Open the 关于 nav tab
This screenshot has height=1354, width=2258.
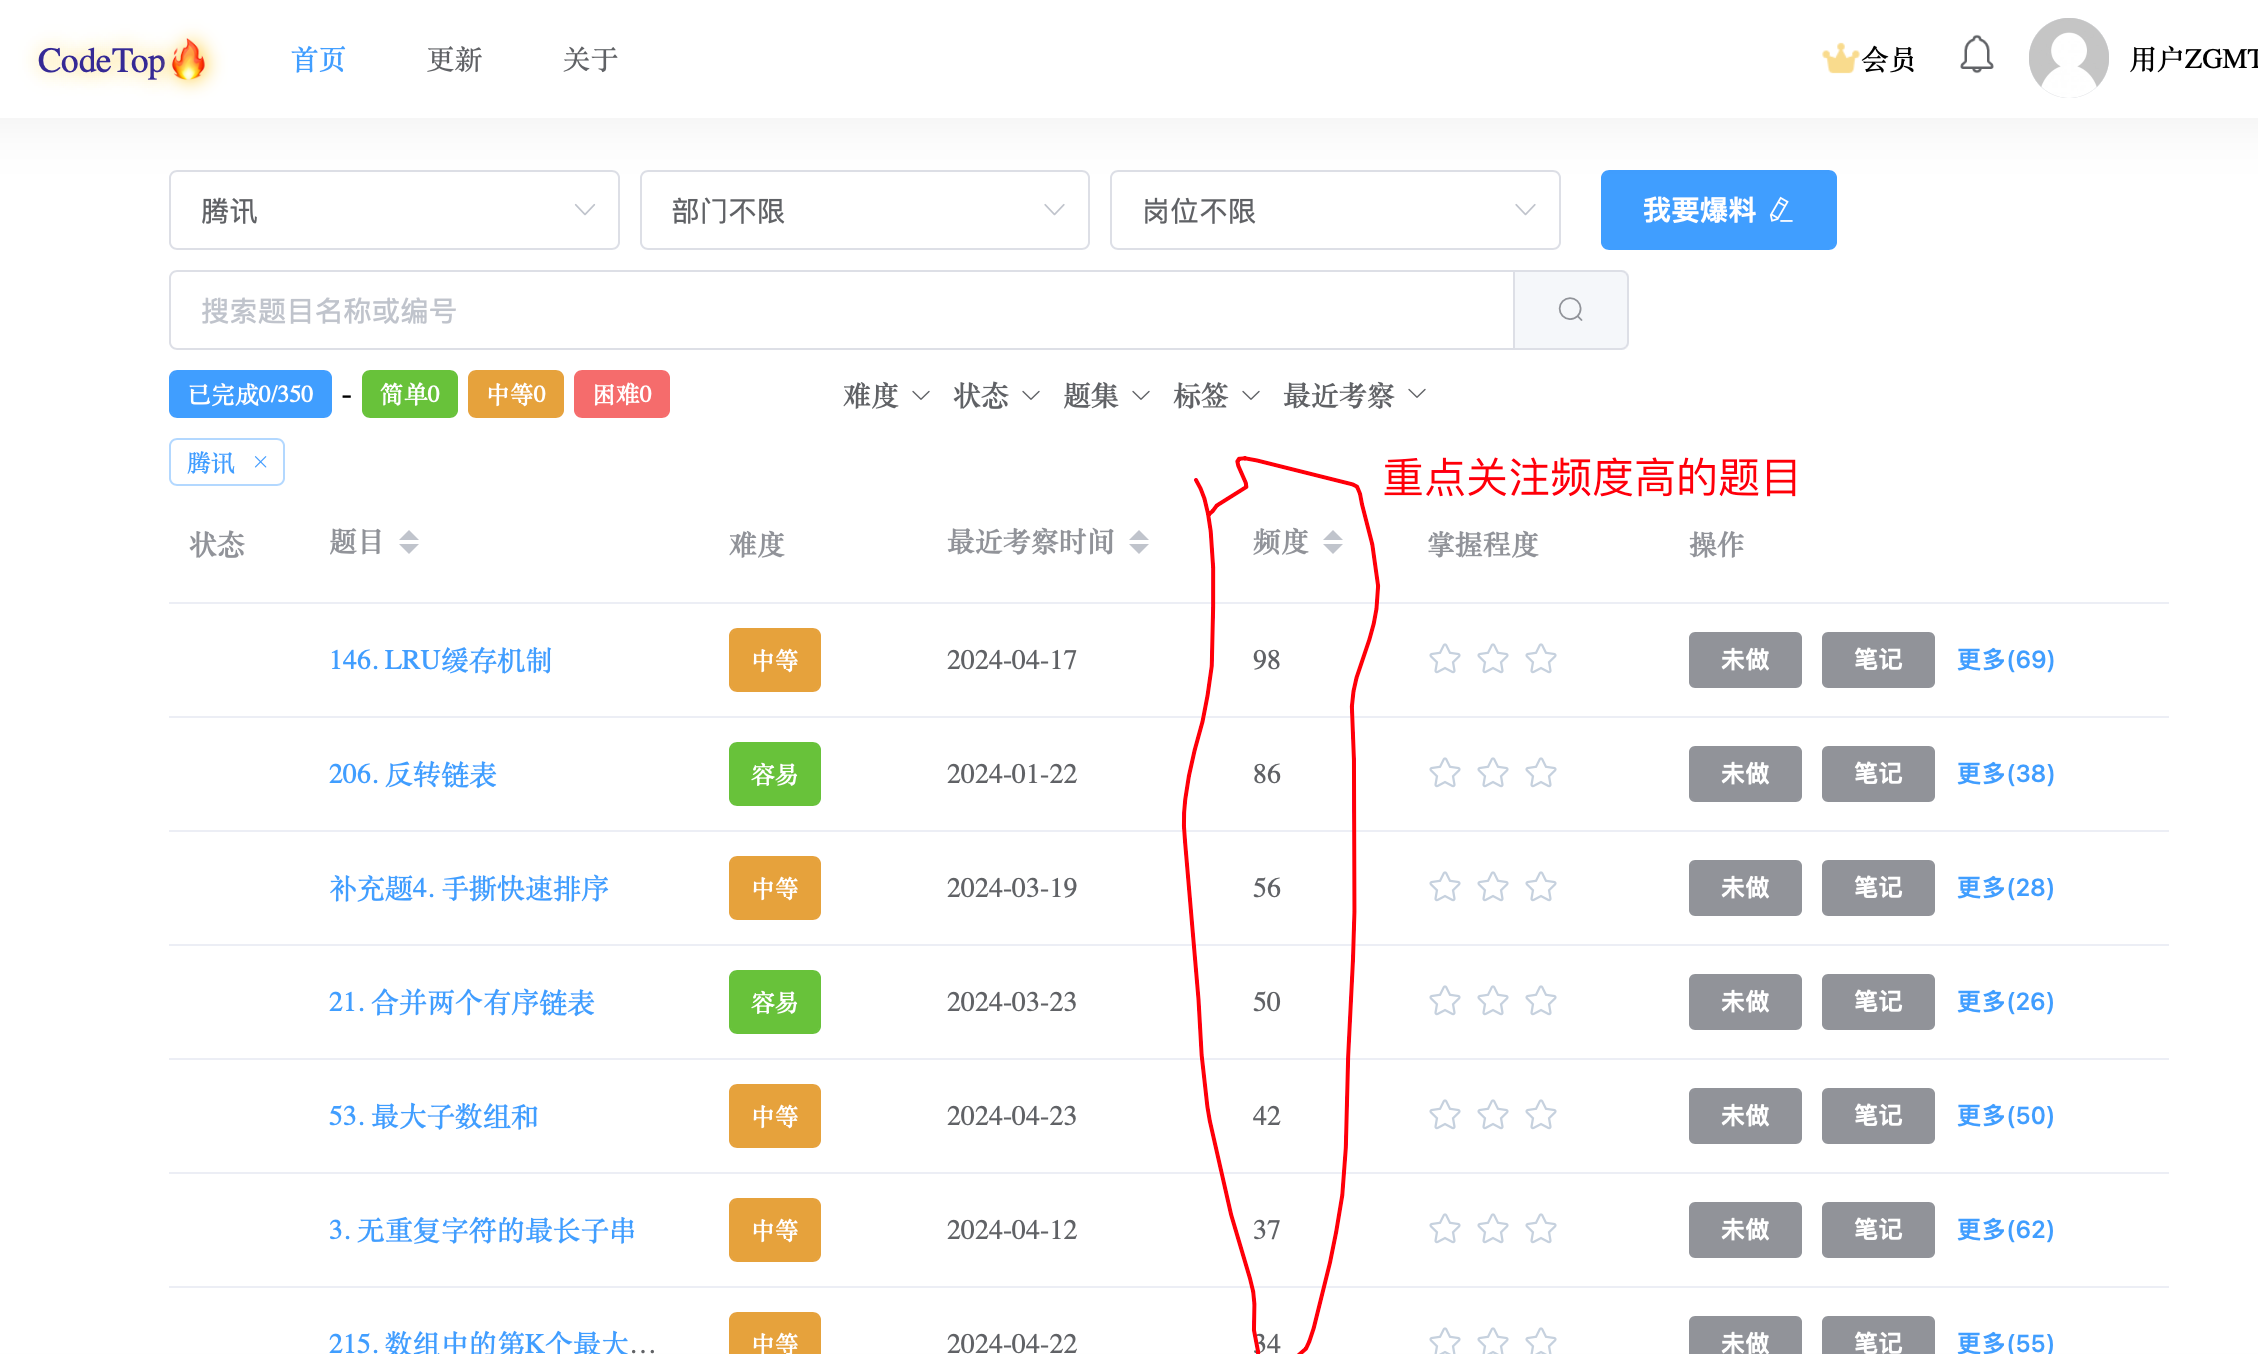590,60
